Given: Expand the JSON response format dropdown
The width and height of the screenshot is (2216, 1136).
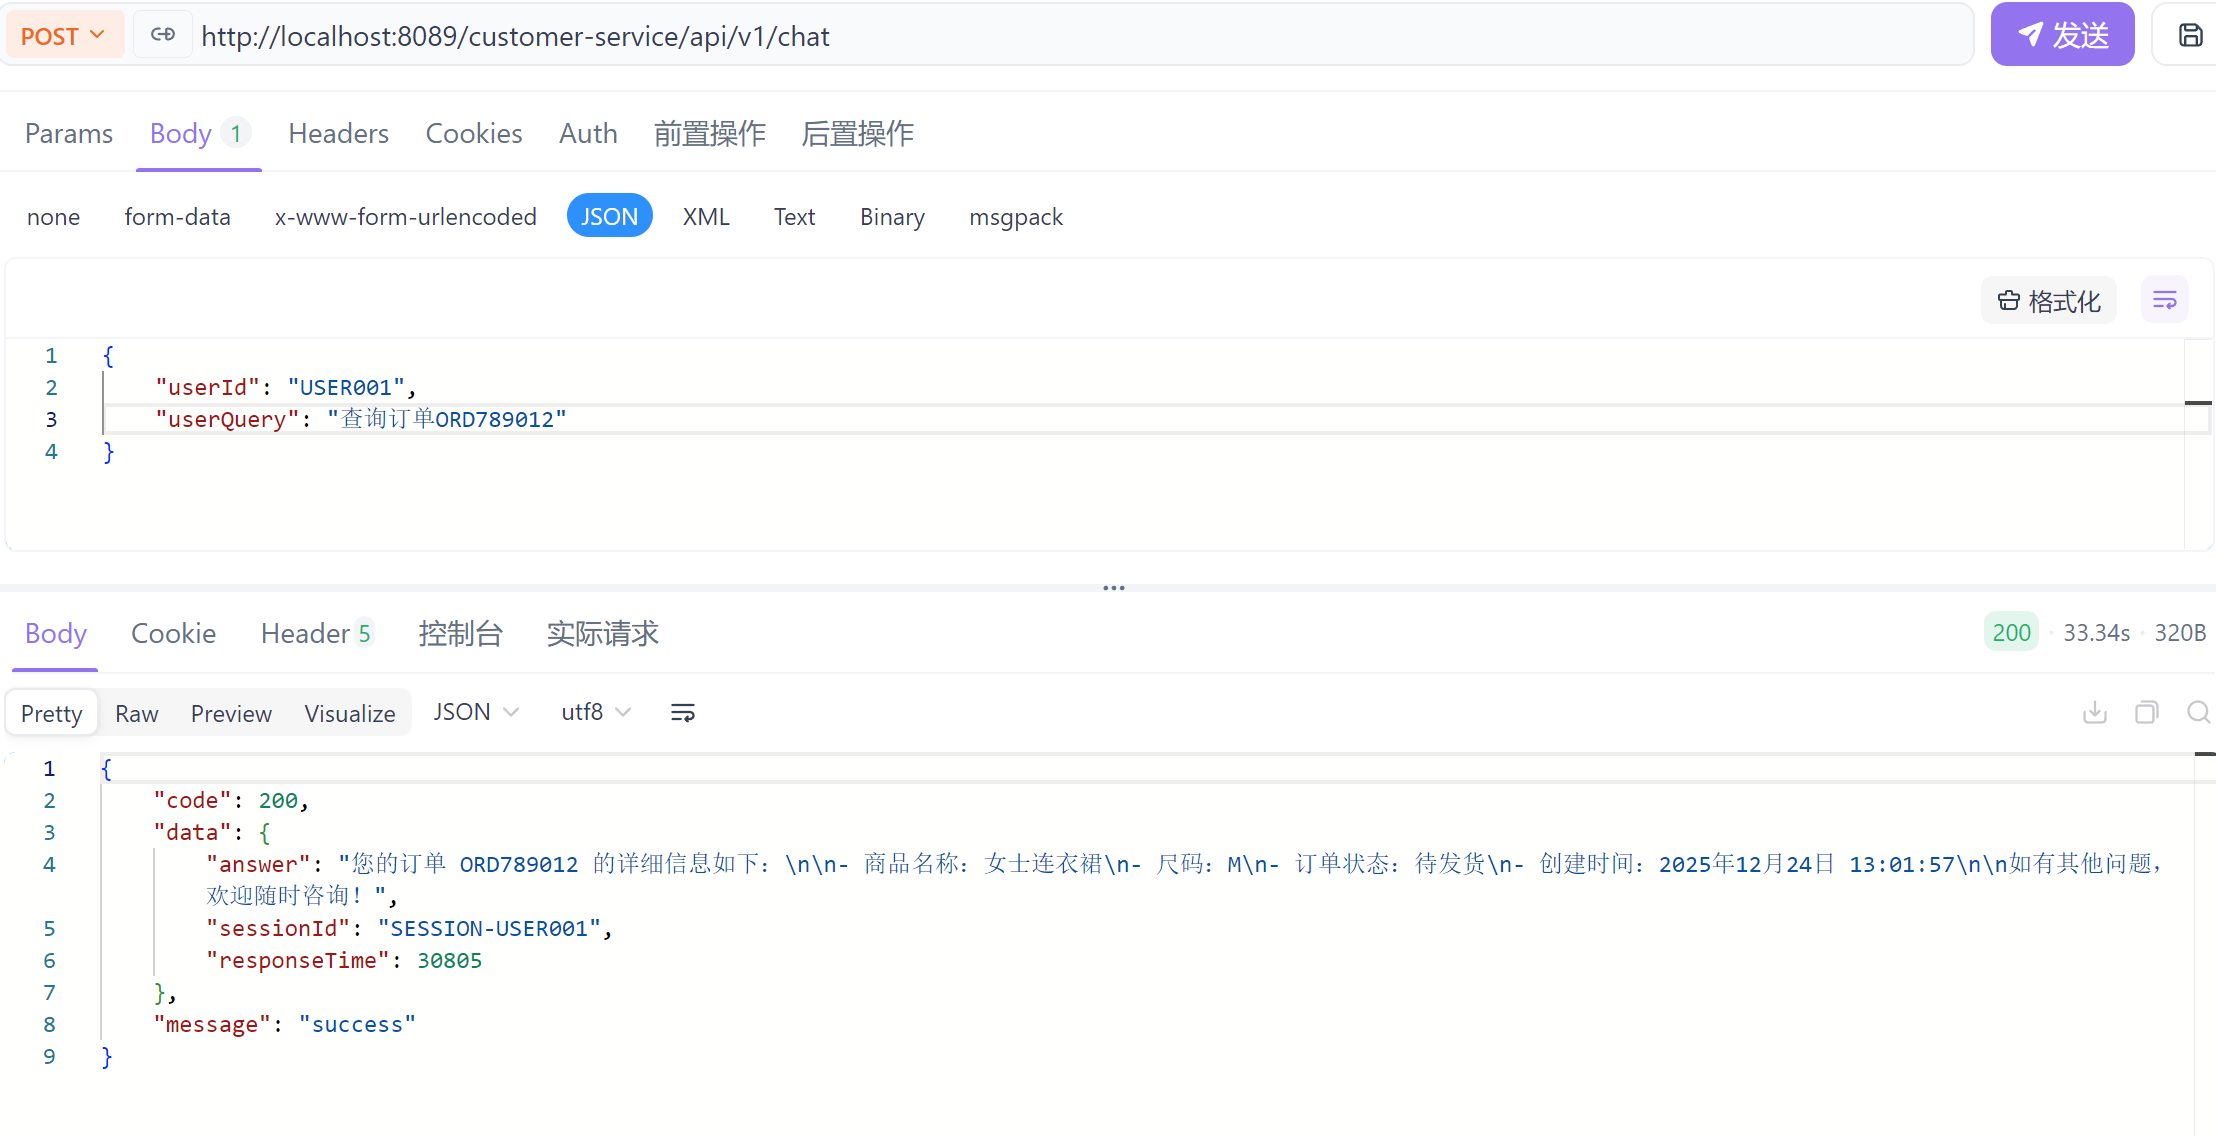Looking at the screenshot, I should coord(475,712).
